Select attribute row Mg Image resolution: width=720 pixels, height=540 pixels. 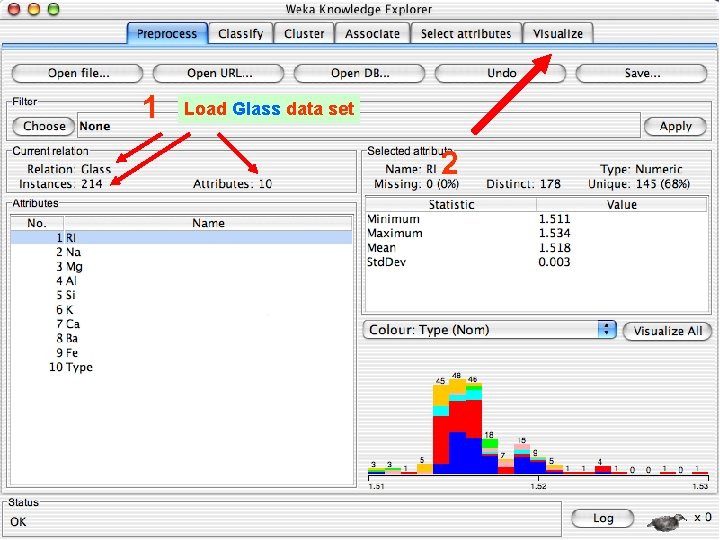point(181,266)
